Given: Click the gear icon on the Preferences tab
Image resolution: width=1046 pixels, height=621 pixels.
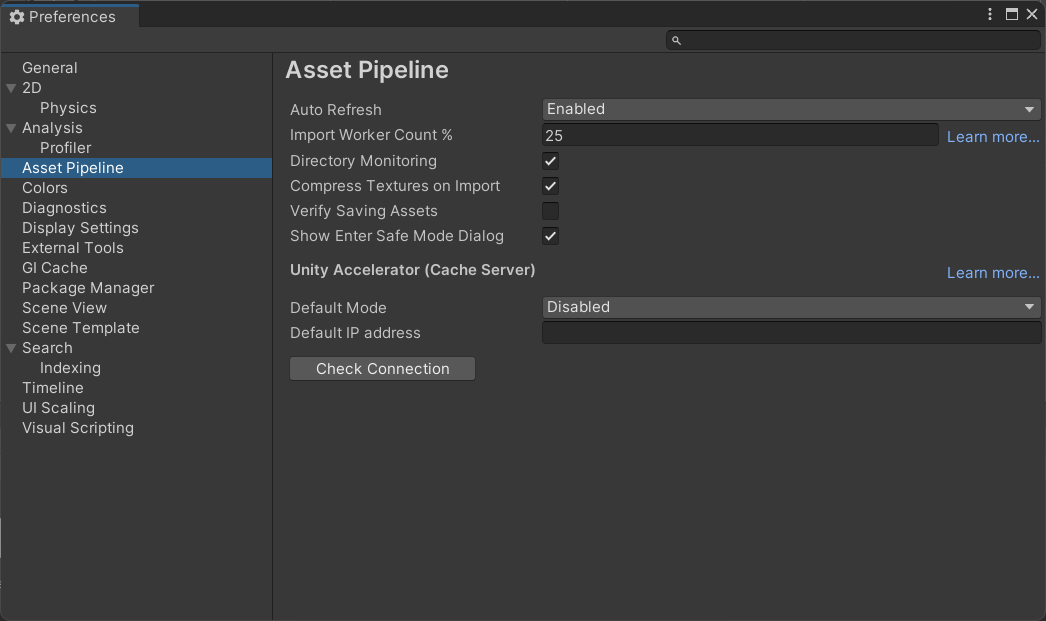Looking at the screenshot, I should click(x=17, y=16).
